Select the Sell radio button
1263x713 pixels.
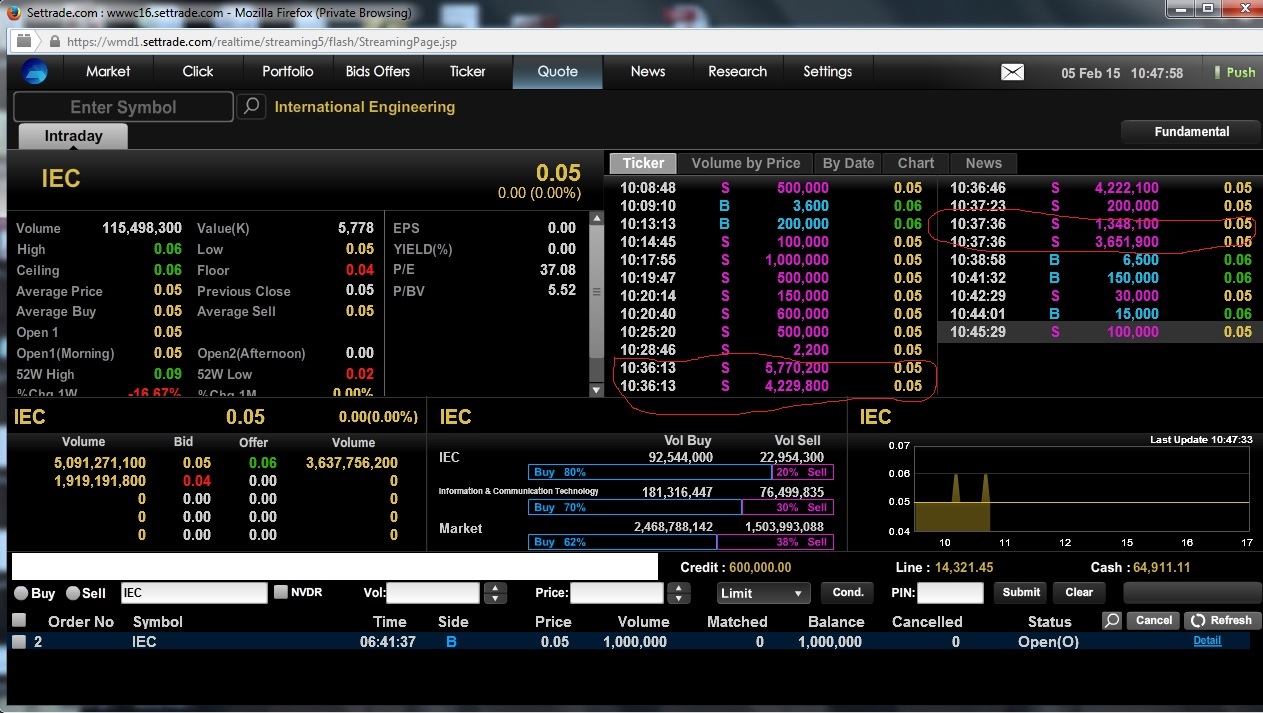point(72,593)
